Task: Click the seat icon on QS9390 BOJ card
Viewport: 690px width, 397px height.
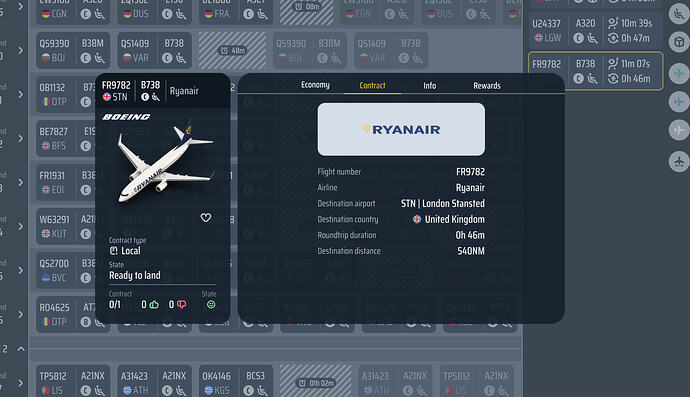Action: point(100,58)
